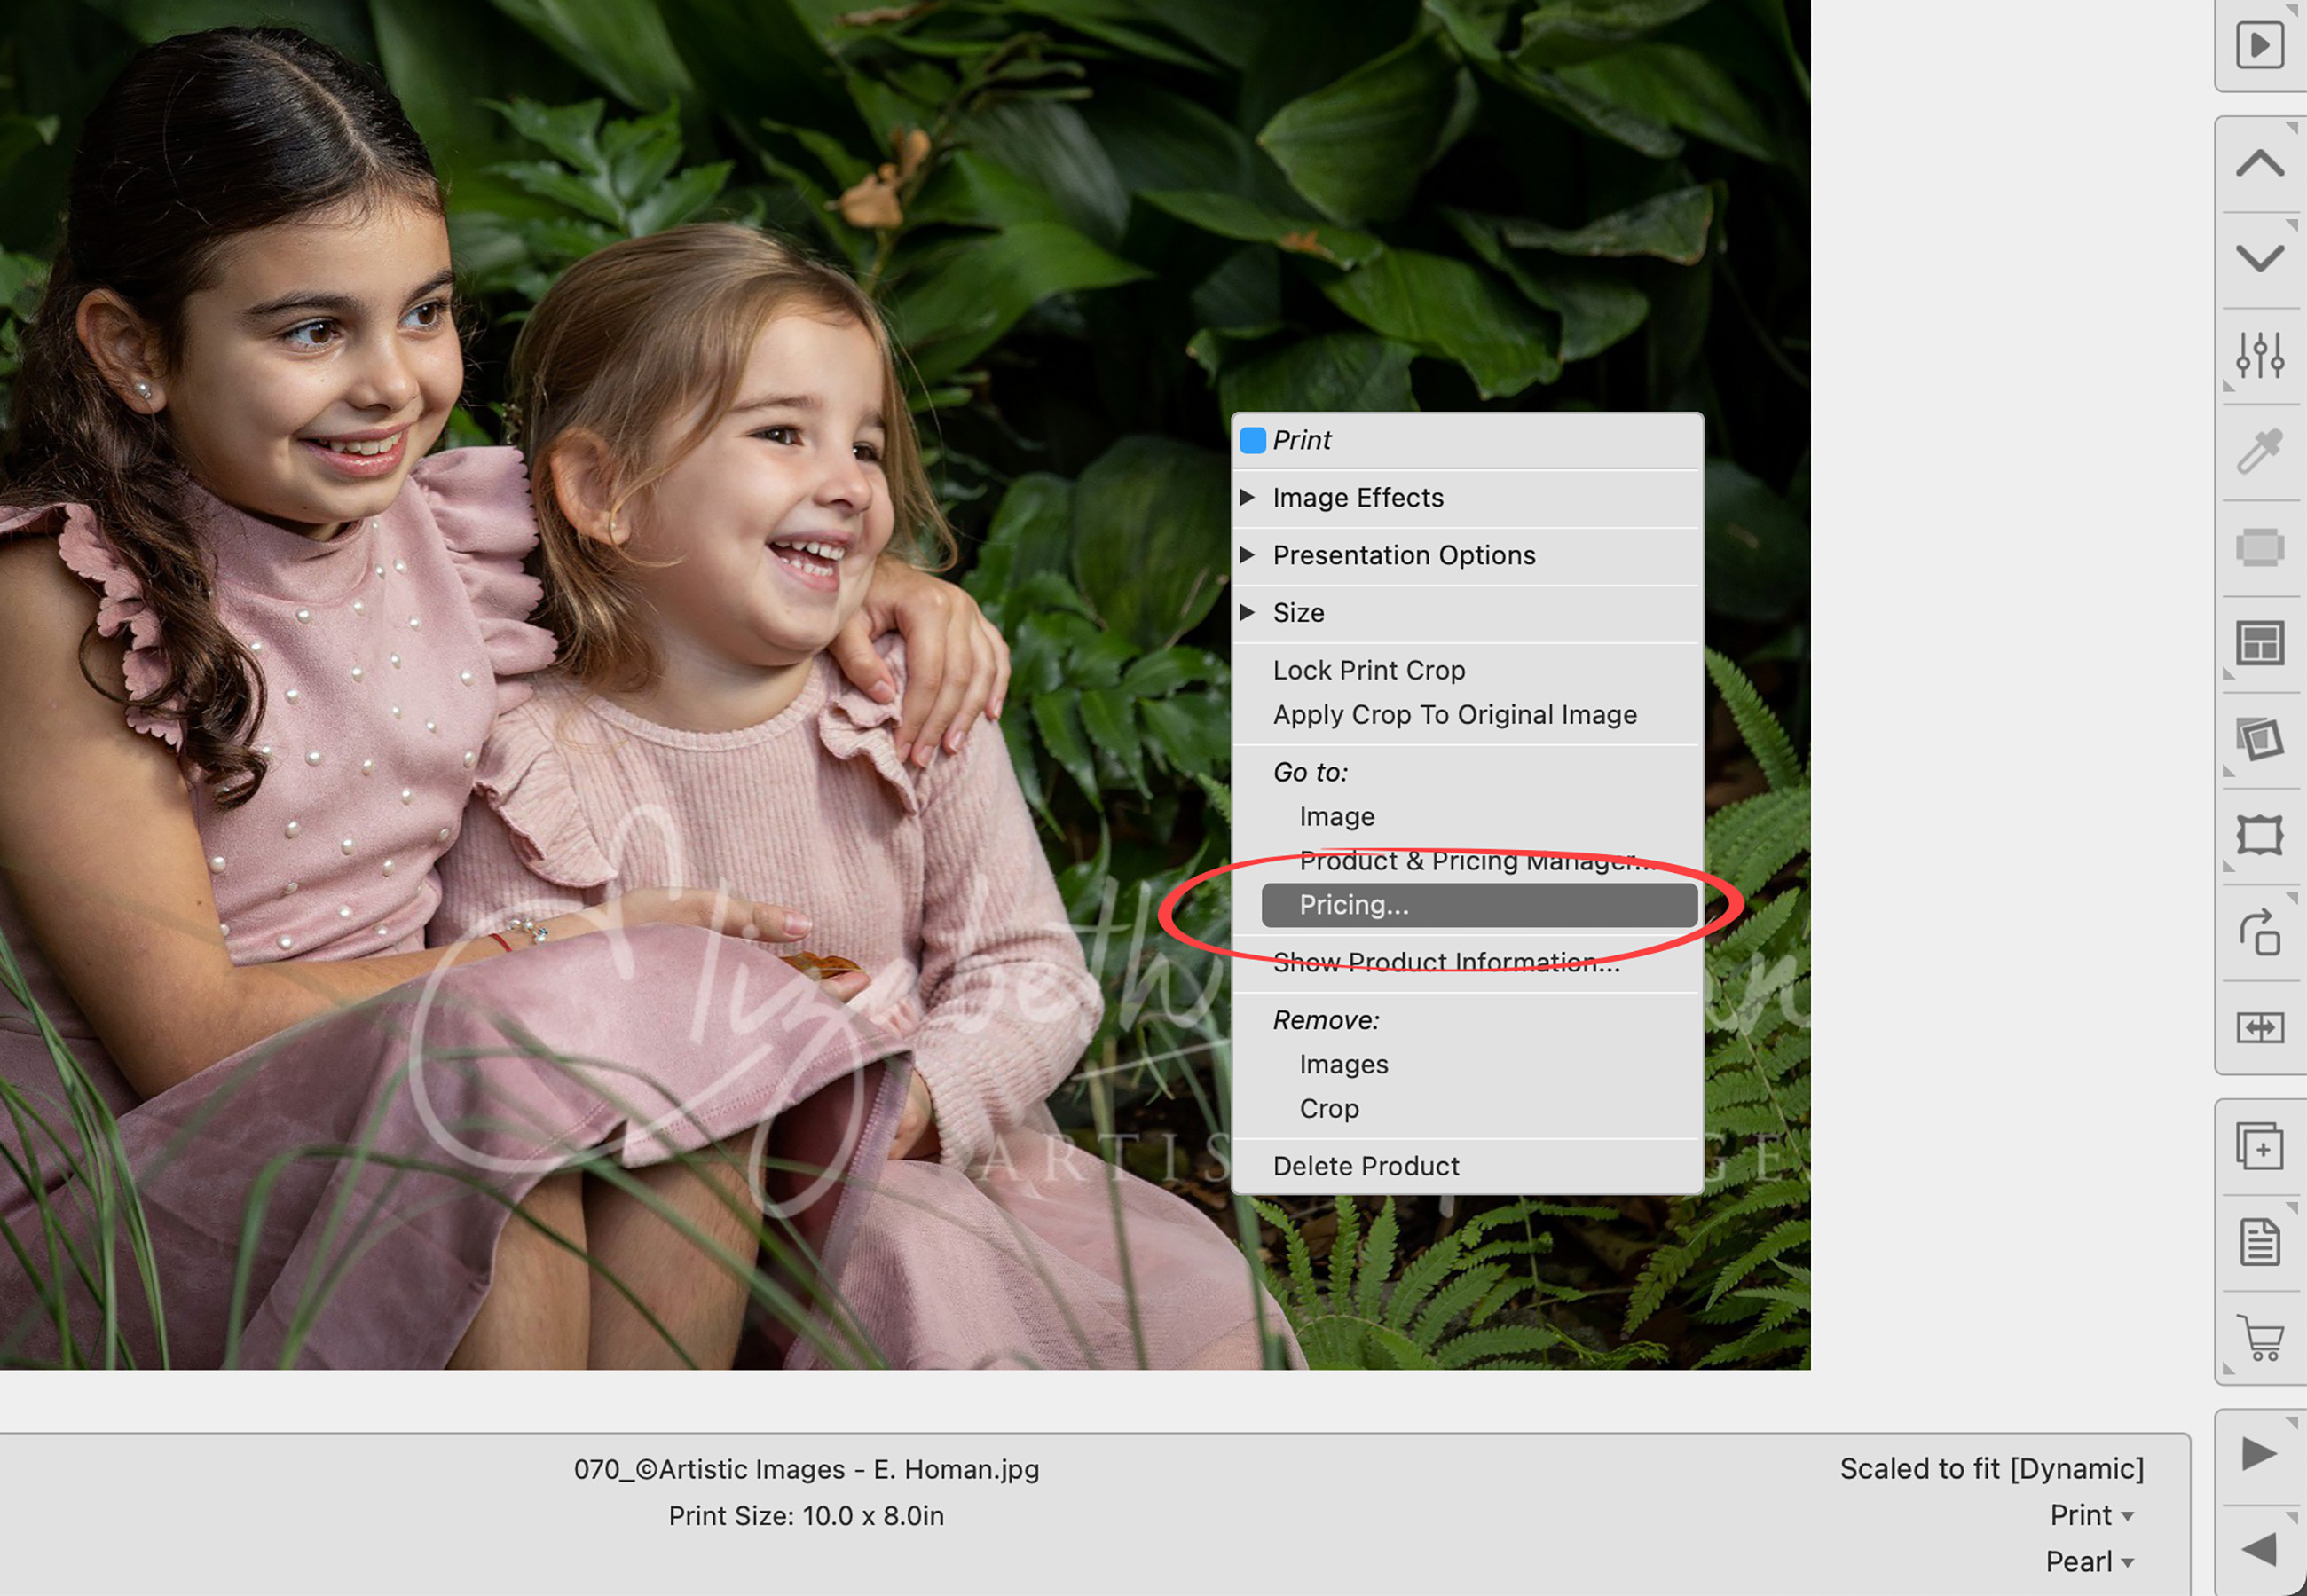This screenshot has height=1596, width=2307.
Task: Select Delete Product menu entry
Action: 1365,1166
